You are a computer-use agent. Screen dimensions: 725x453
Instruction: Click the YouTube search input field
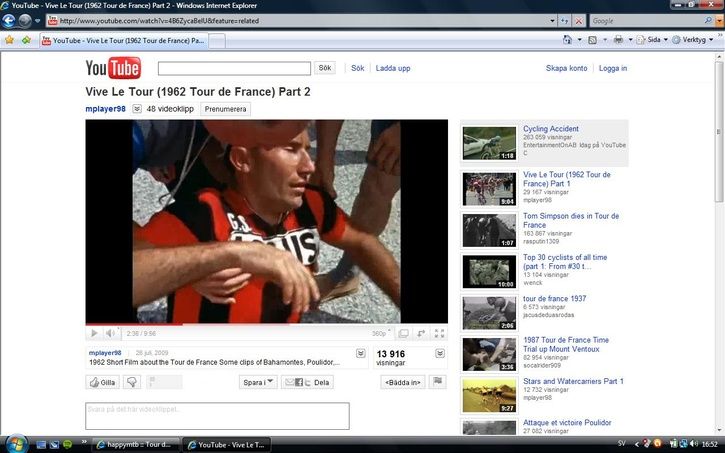tap(234, 68)
